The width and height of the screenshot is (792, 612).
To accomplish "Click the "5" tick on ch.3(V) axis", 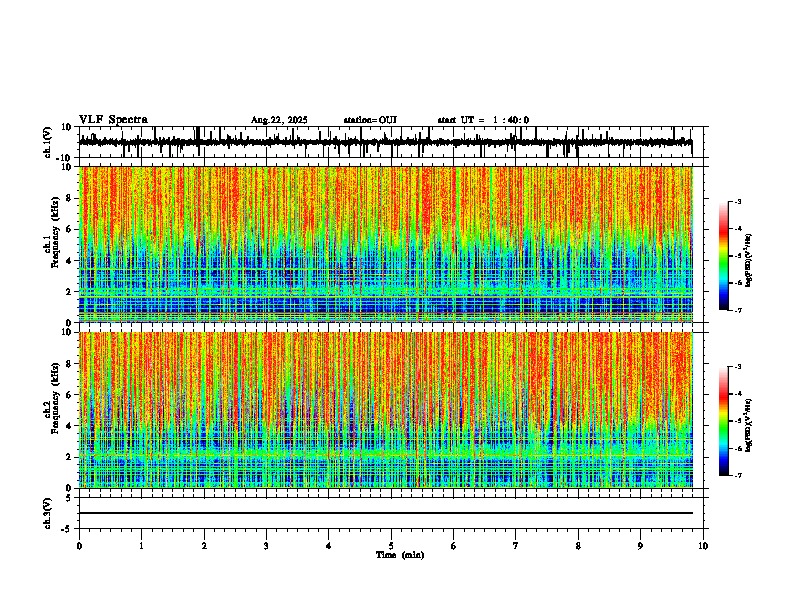I will (x=69, y=498).
